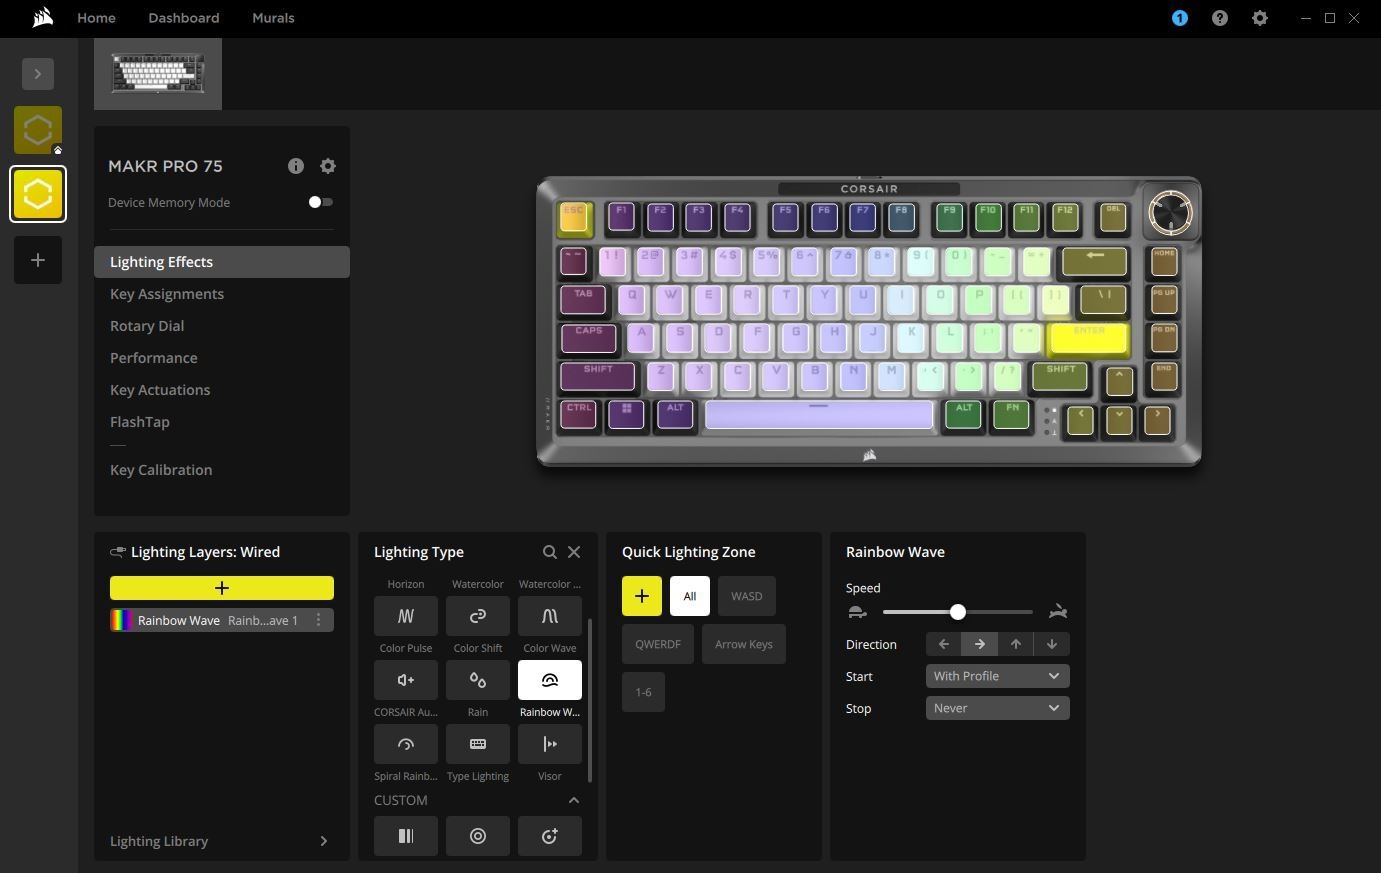
Task: Expand the left sidebar with arrow button
Action: (38, 74)
